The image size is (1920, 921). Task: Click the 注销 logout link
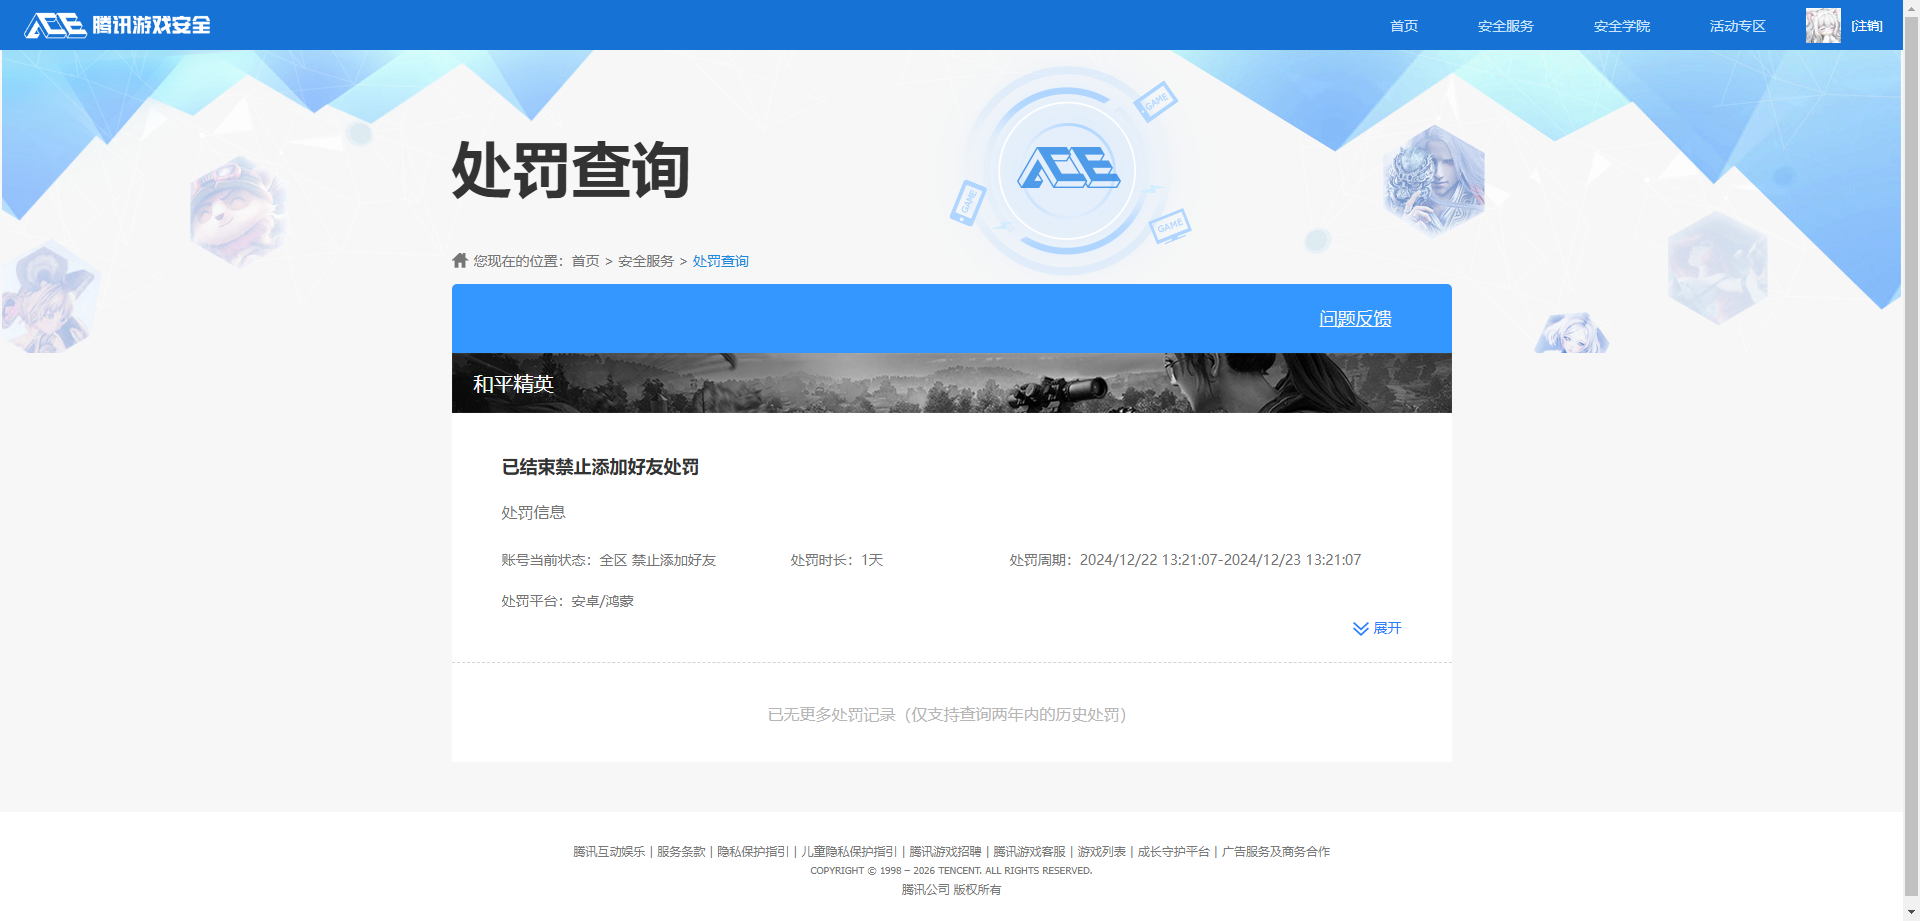coord(1868,25)
